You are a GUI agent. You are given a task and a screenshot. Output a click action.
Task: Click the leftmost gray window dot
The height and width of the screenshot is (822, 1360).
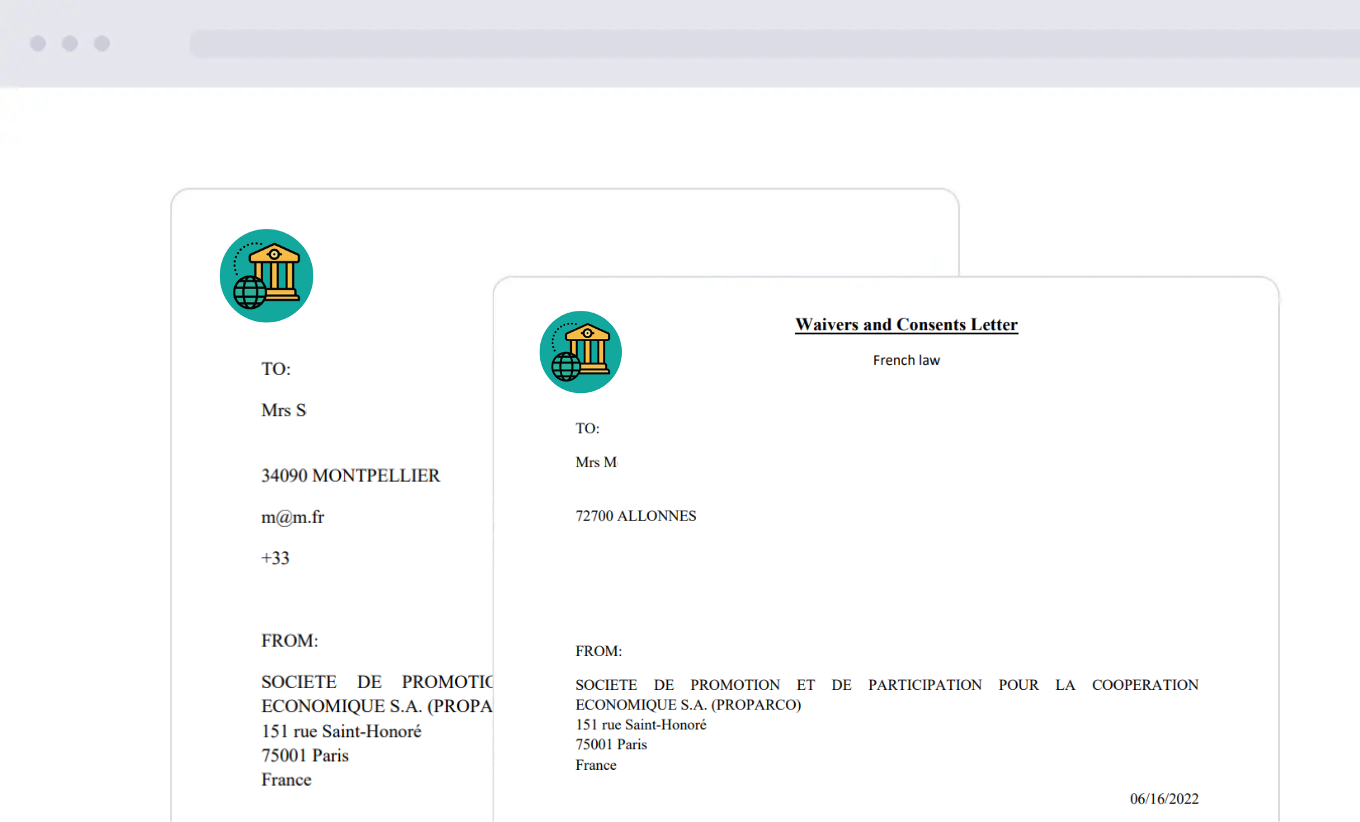coord(38,44)
